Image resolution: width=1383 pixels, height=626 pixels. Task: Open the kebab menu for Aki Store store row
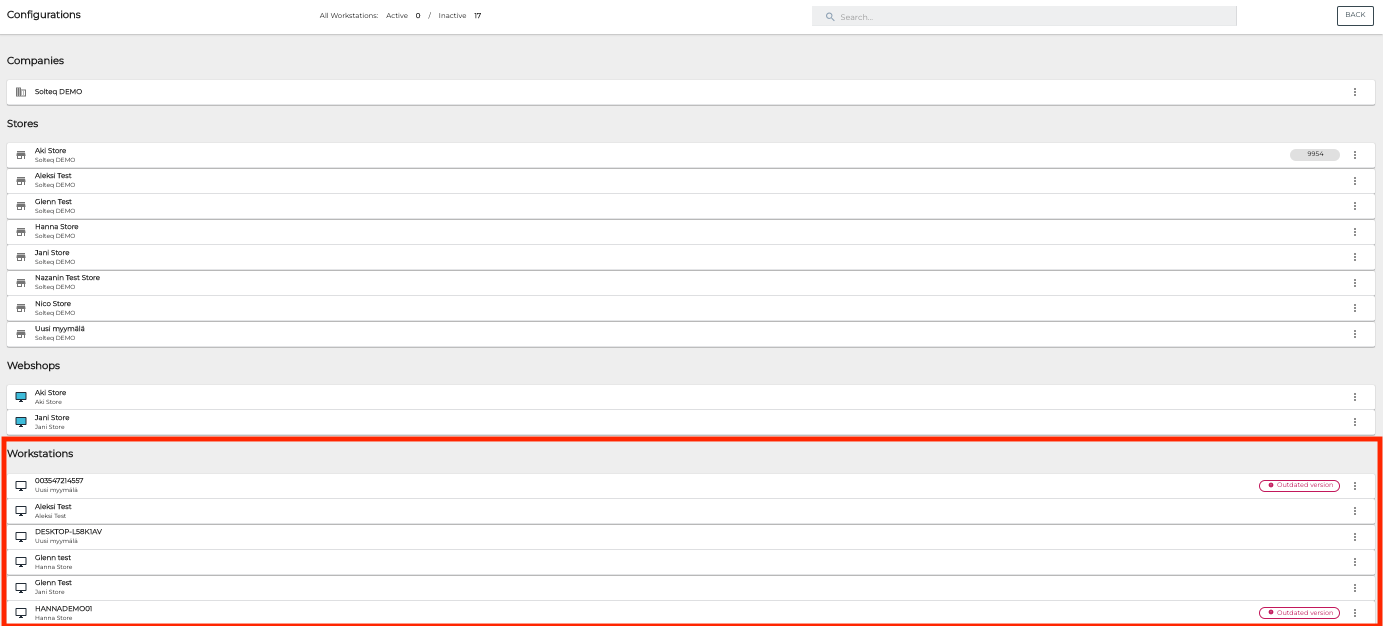click(x=1355, y=155)
